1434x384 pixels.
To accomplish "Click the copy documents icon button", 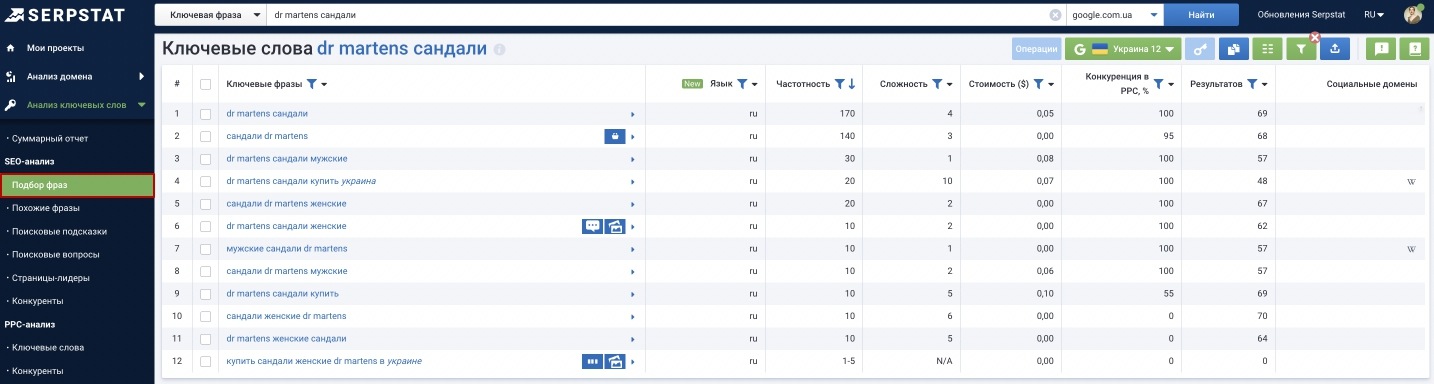I will click(1234, 48).
